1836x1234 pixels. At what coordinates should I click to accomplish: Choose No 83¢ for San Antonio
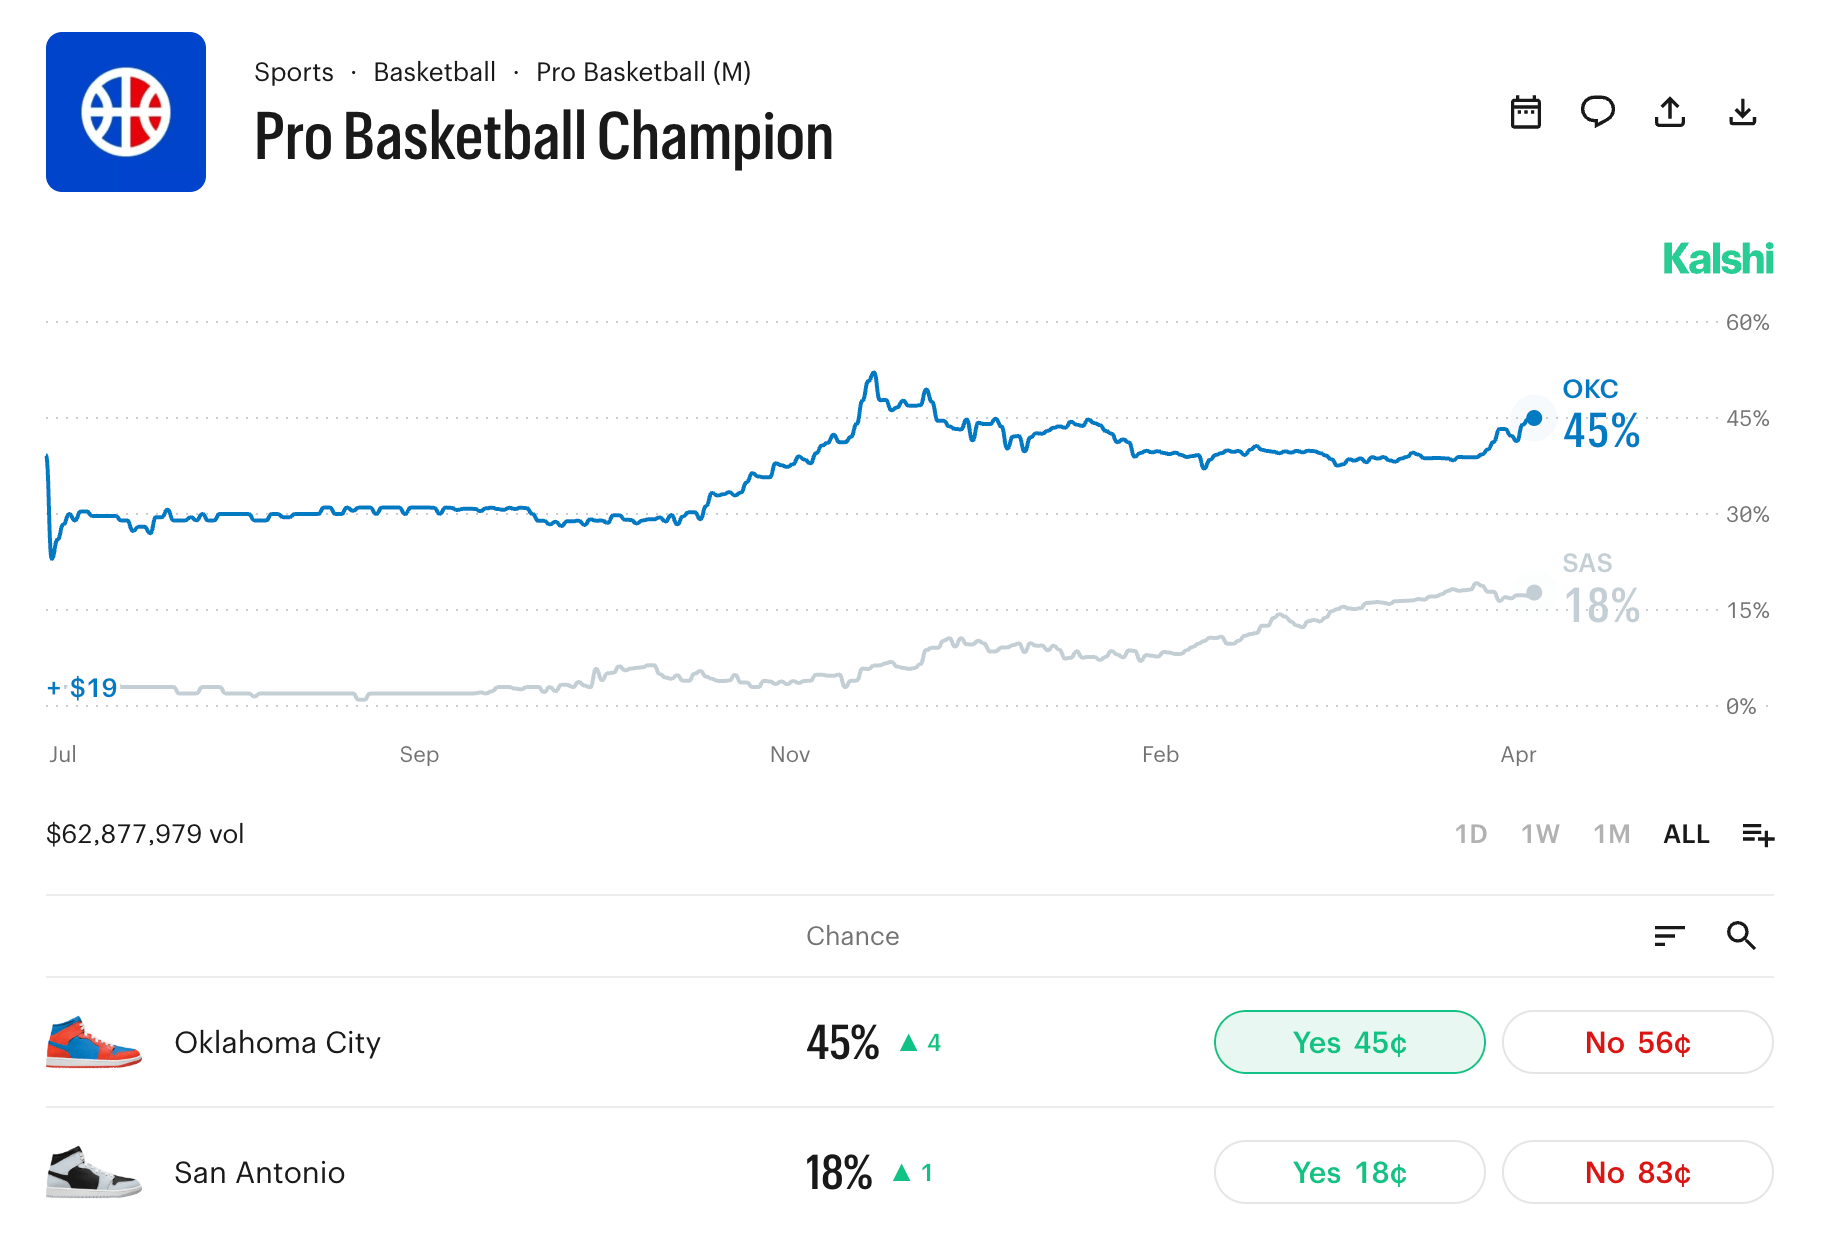pos(1637,1172)
